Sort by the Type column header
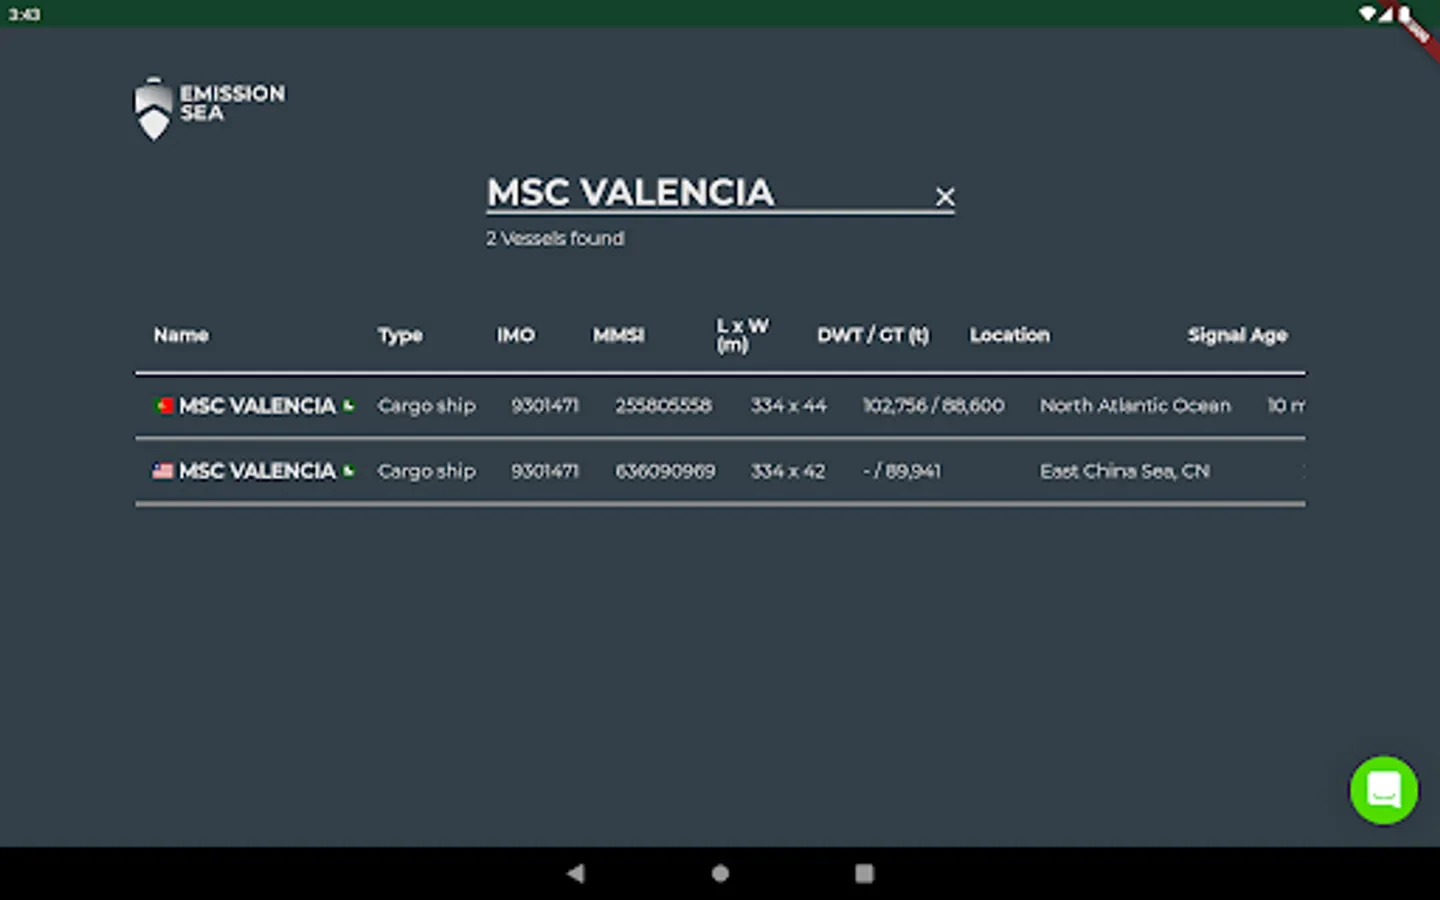 (400, 335)
